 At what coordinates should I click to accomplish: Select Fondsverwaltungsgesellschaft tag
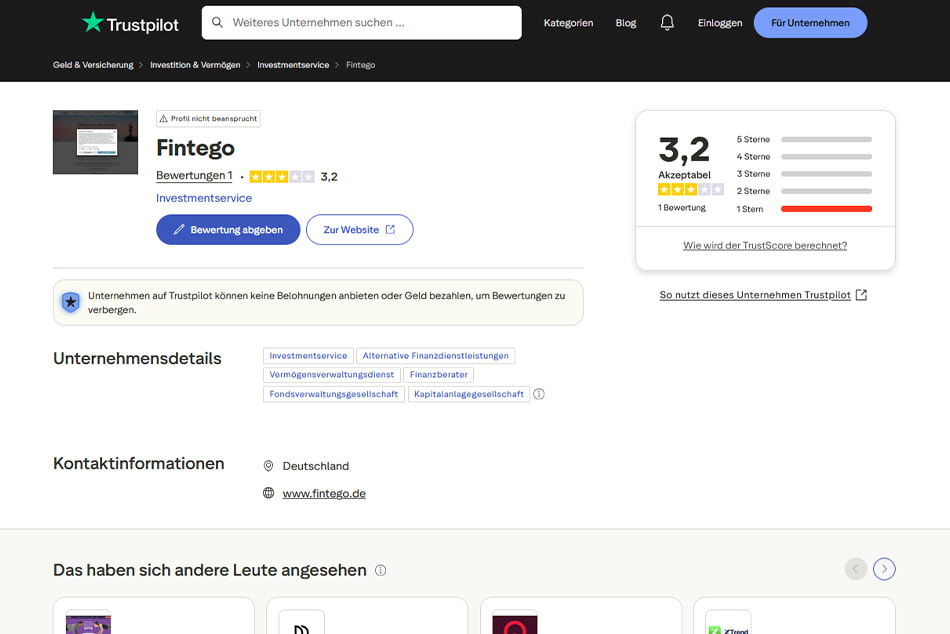point(334,394)
